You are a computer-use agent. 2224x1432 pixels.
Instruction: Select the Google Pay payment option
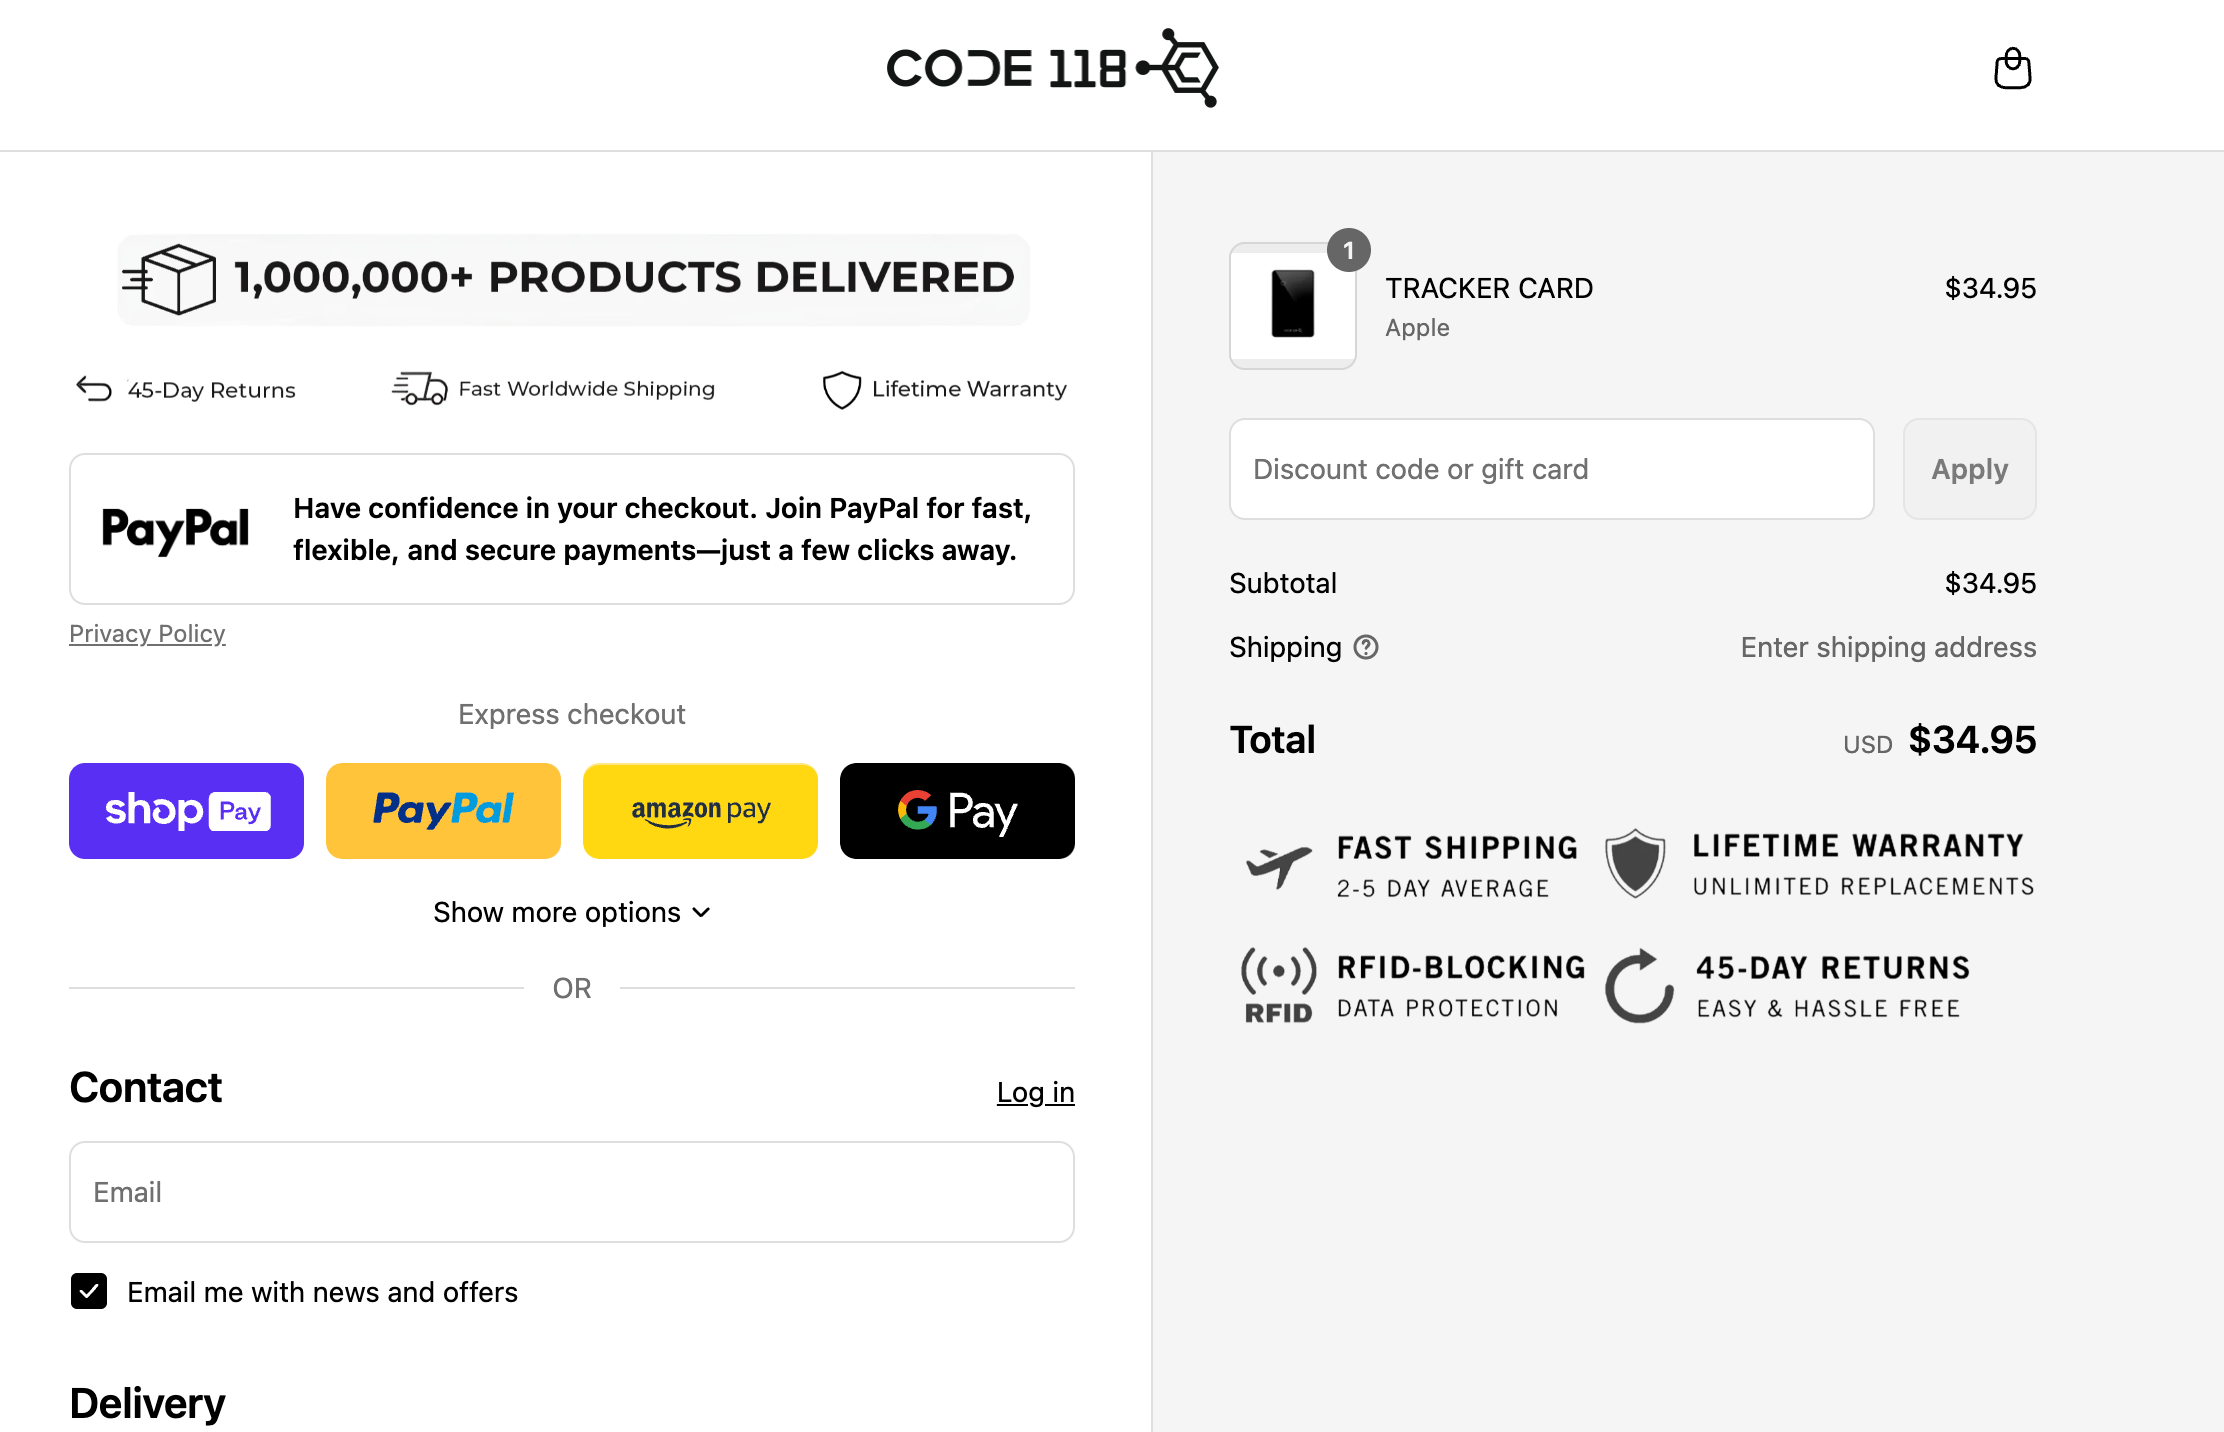956,811
